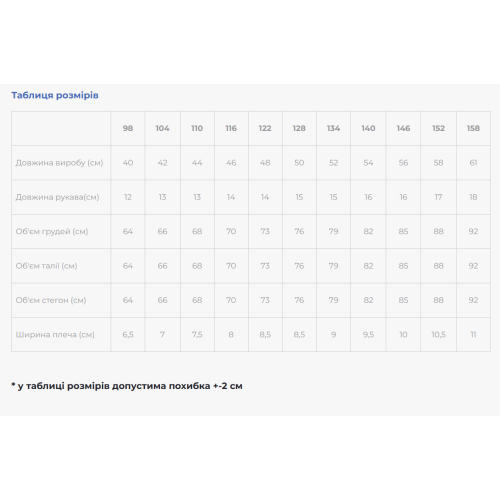The image size is (500, 500).
Task: Click the "Об'єм талії (см)" row label
Action: (x=46, y=266)
